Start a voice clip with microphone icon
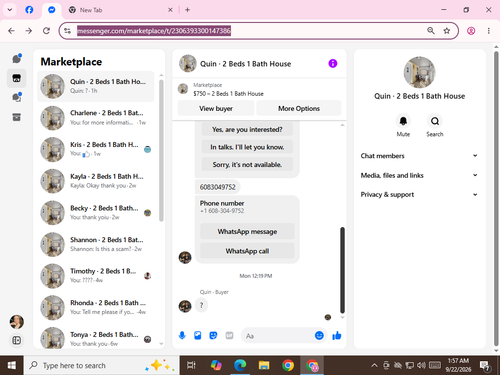 182,335
